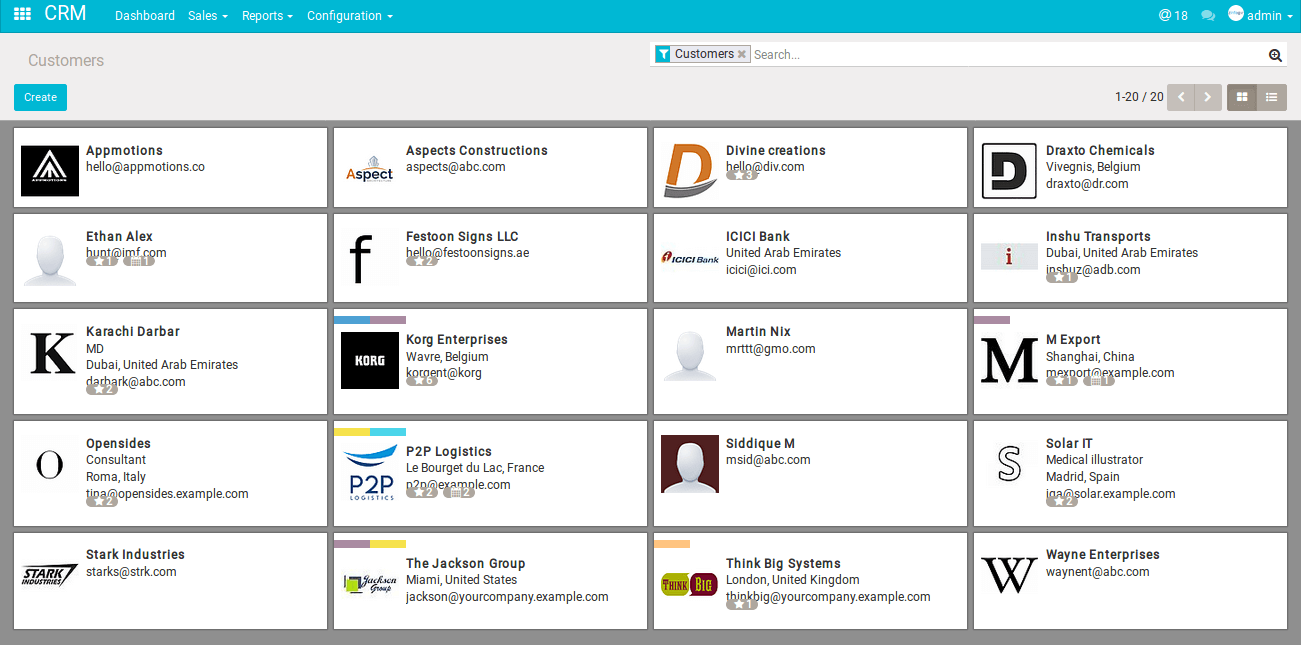Expand the Sales menu
The width and height of the screenshot is (1301, 645).
point(208,16)
